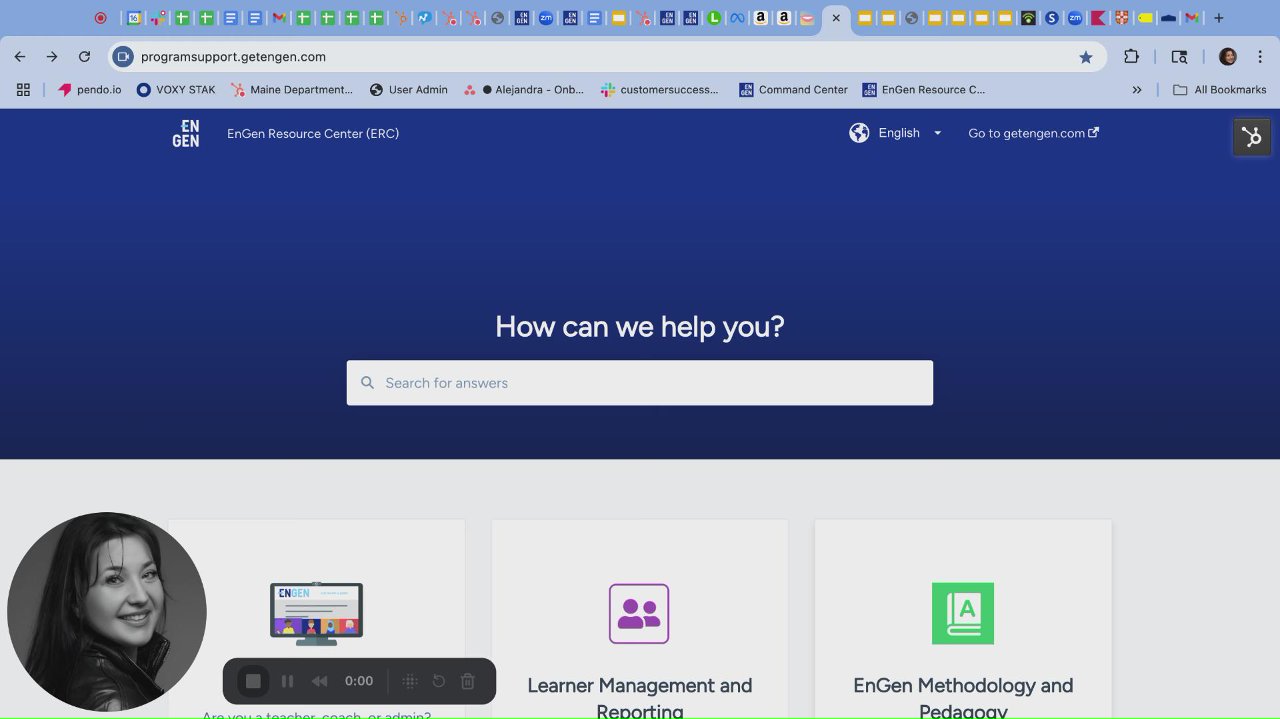Image resolution: width=1280 pixels, height=719 pixels.
Task: Click the globe language icon
Action: 859,133
